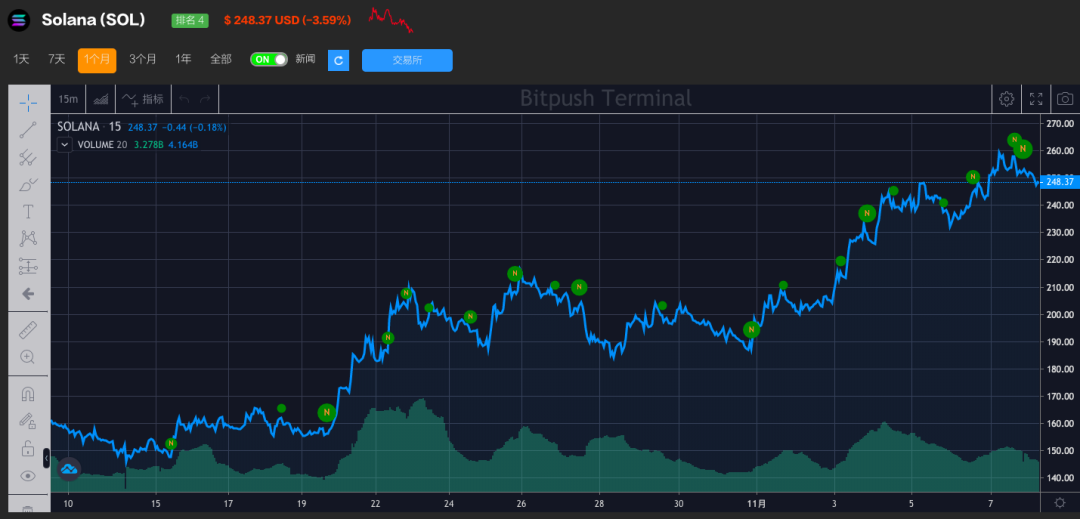
Task: Click the news marker N near October 15
Action: pyautogui.click(x=172, y=444)
